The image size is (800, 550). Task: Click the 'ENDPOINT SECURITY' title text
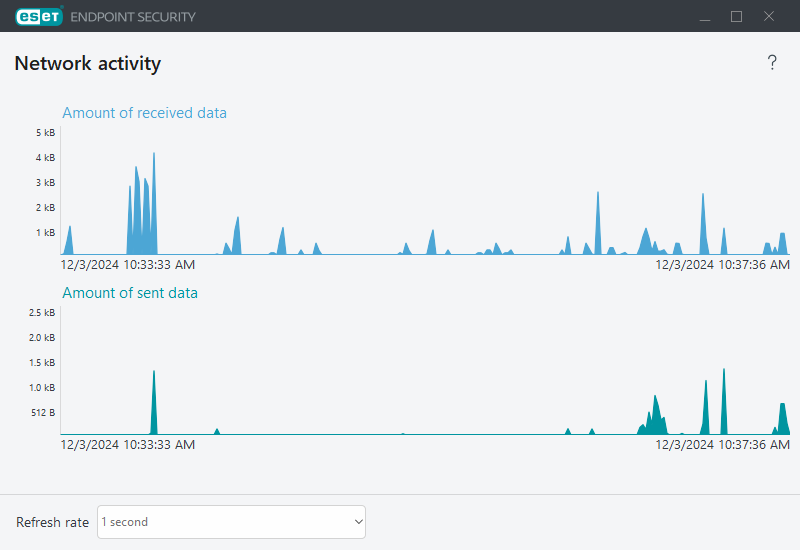pyautogui.click(x=133, y=17)
